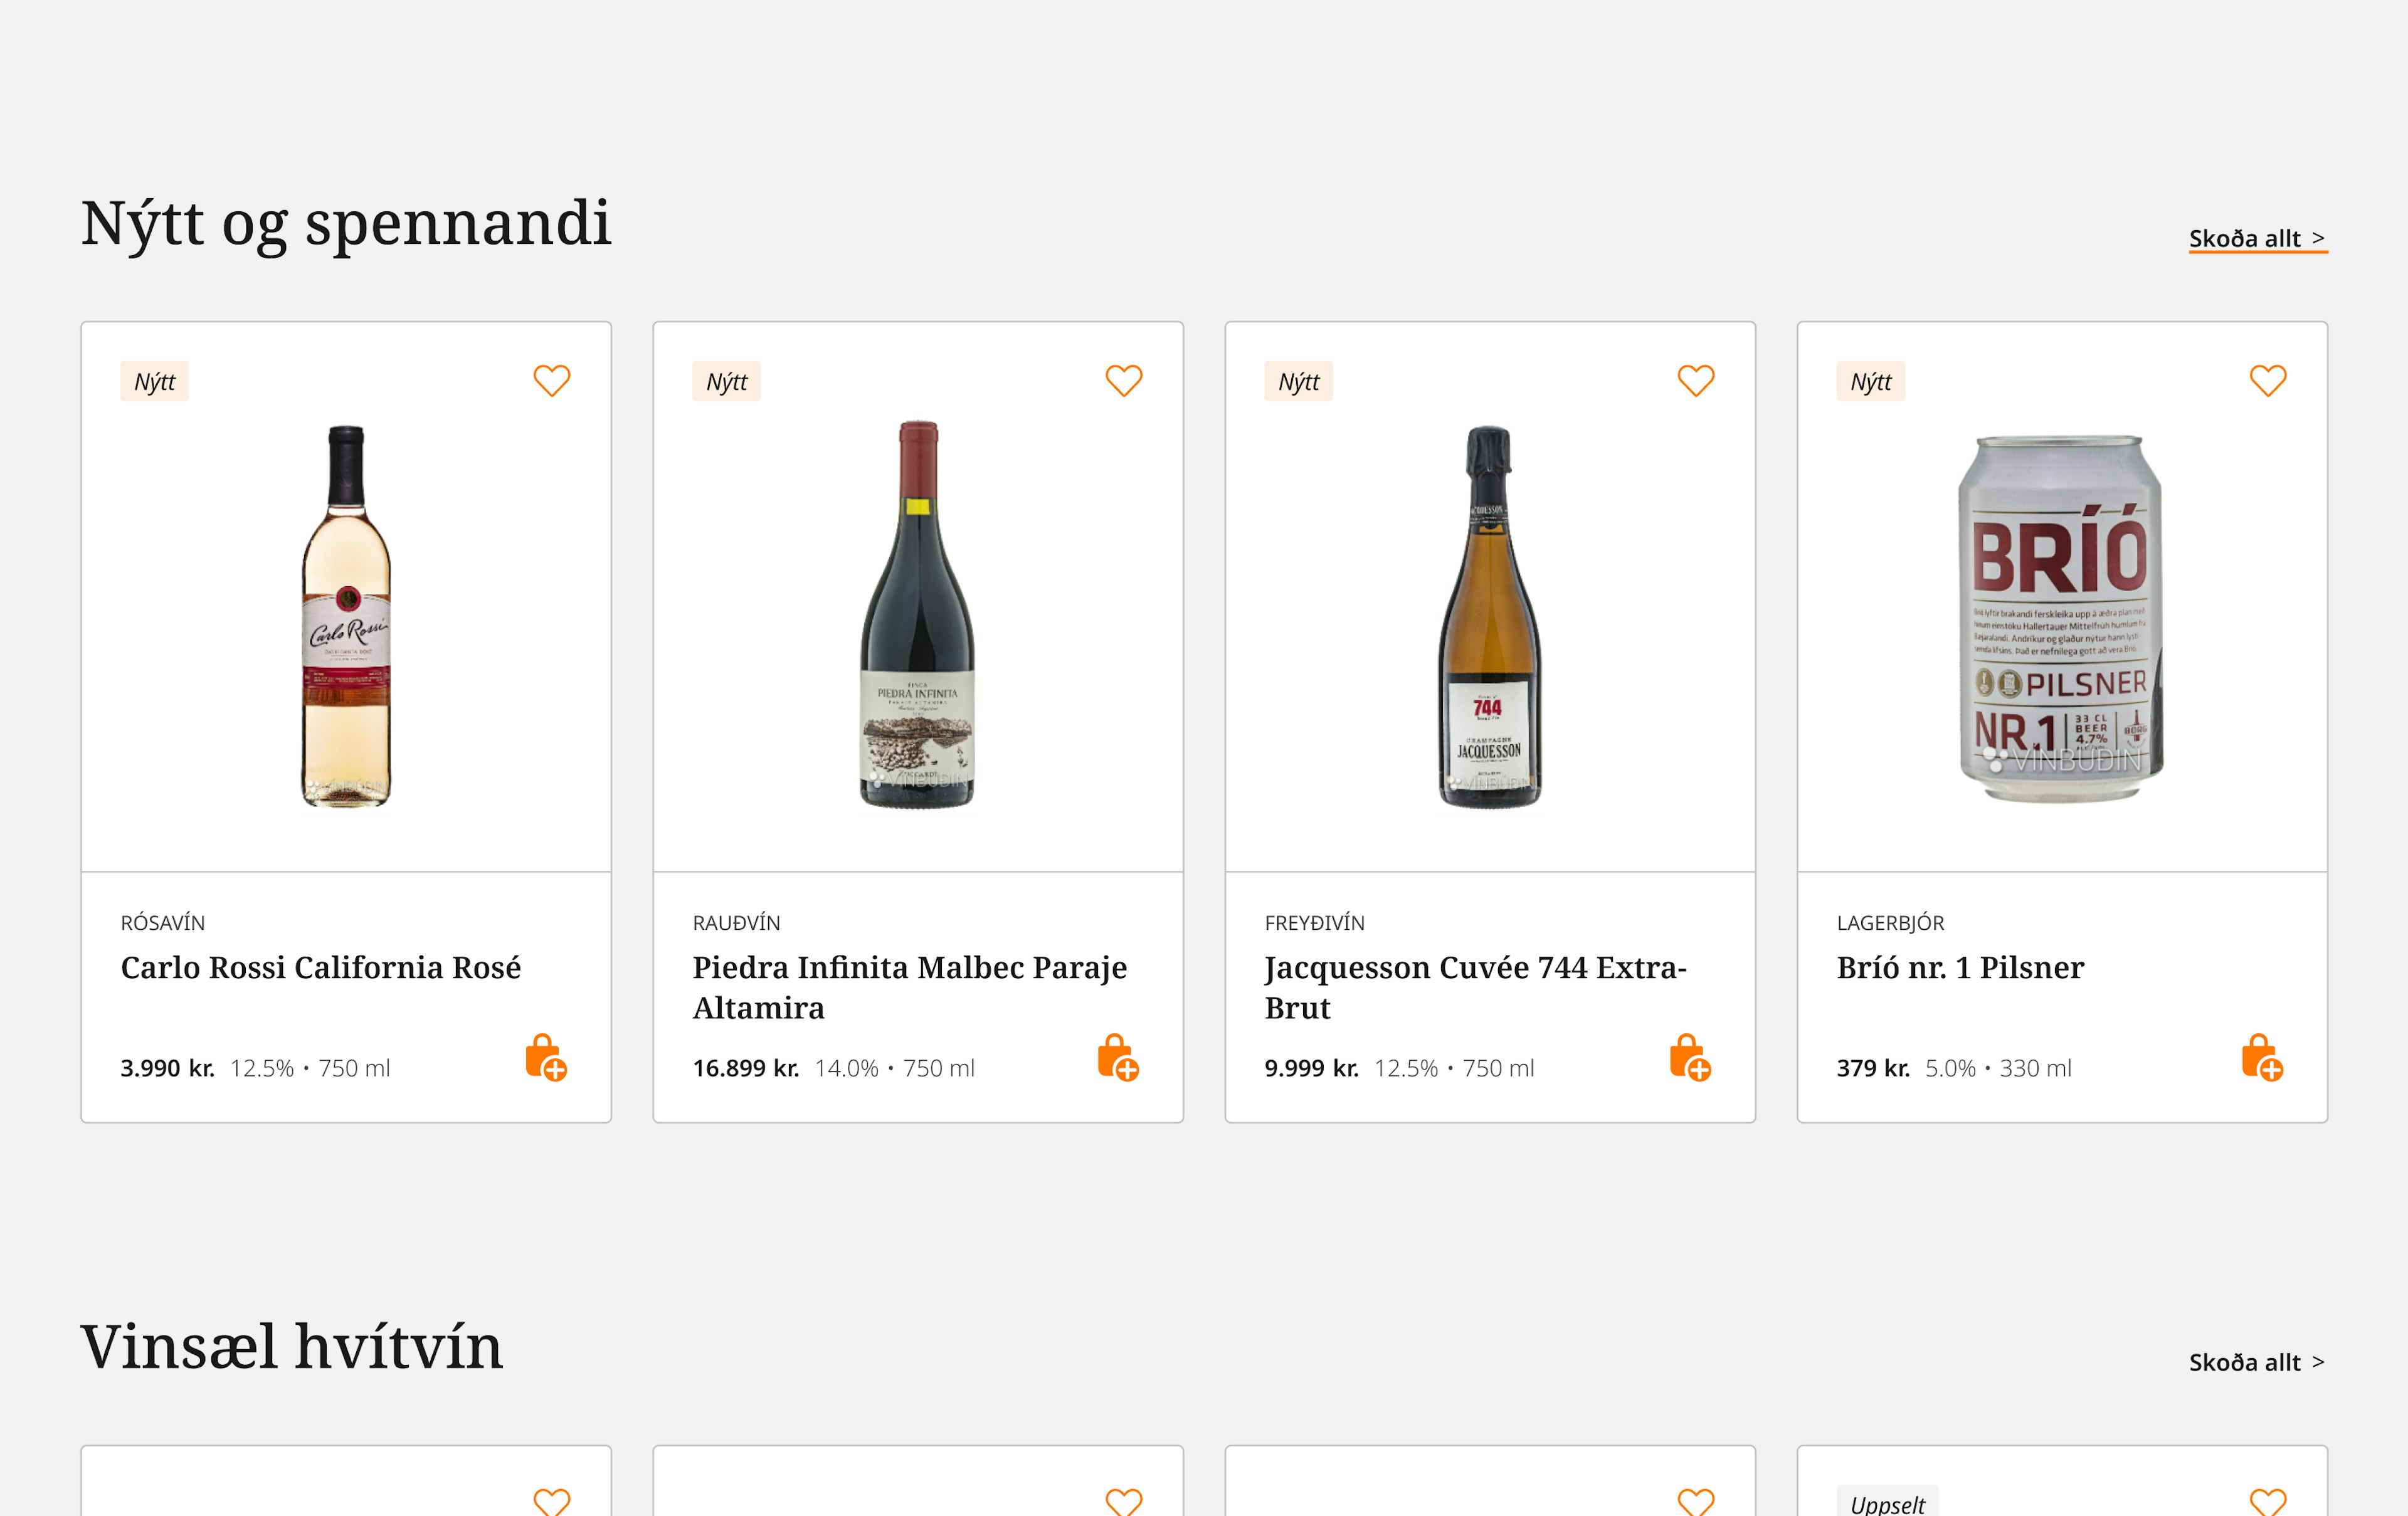Open Jacquesson Cuvée 744 Extra-Brut title
Viewport: 2408px width, 1516px height.
(1475, 987)
